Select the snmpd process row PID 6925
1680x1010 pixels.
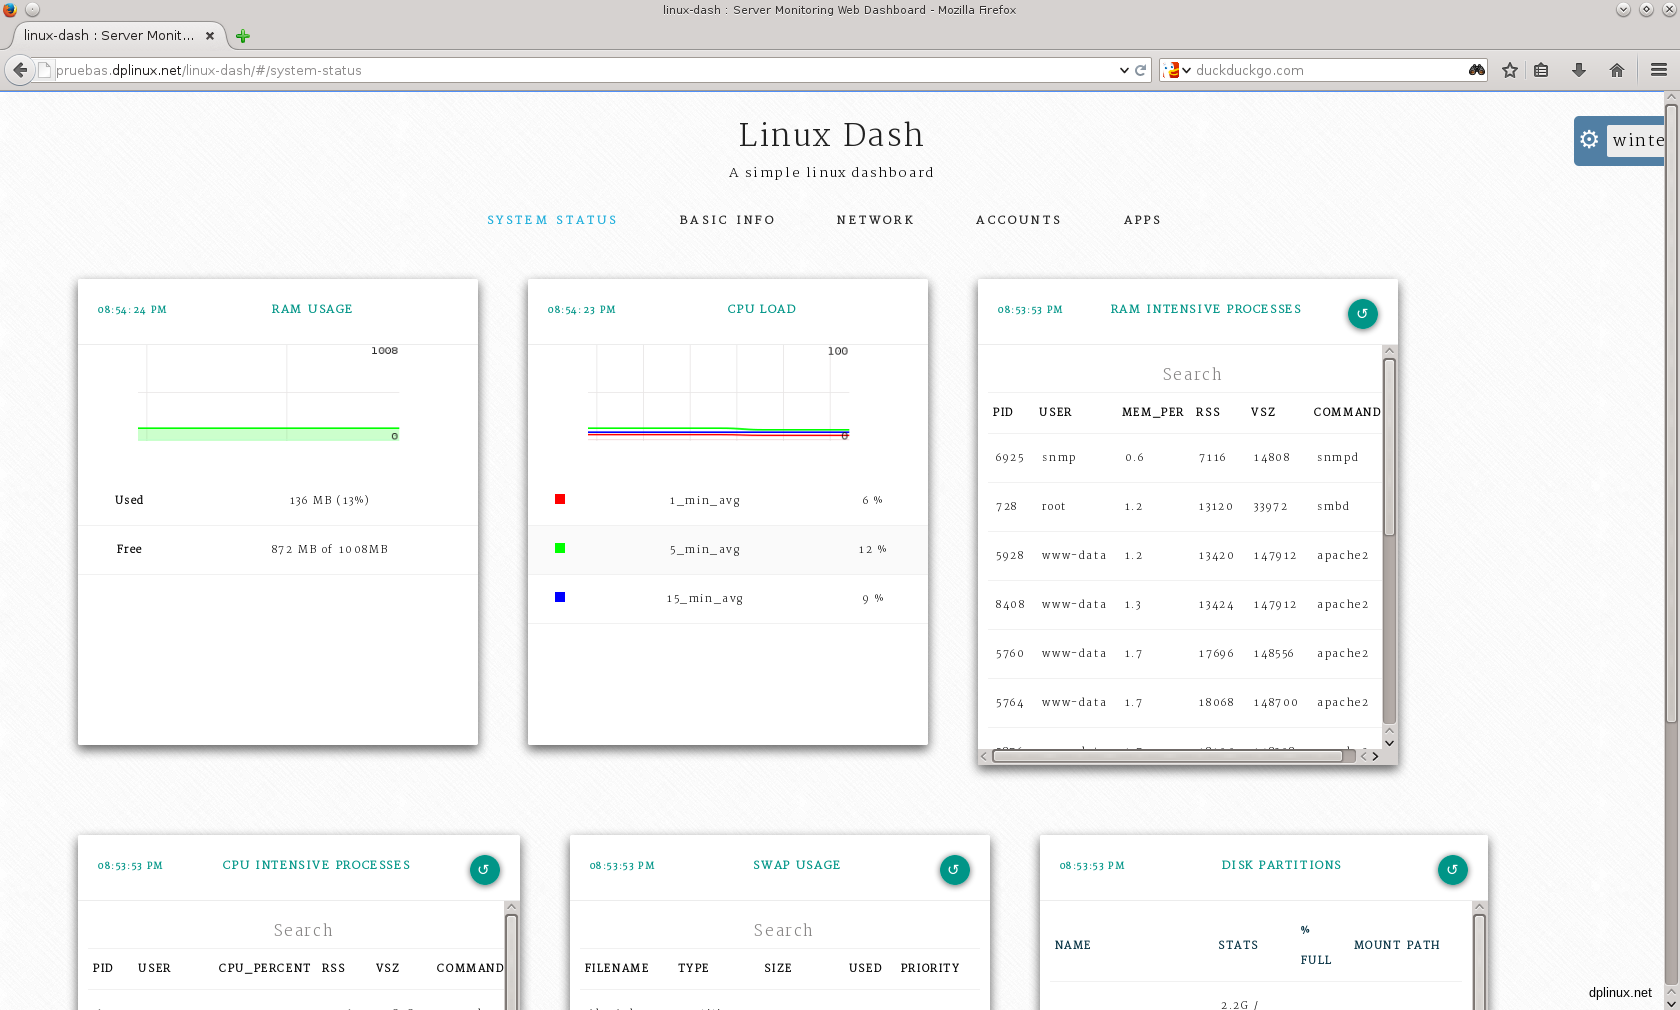(1185, 458)
